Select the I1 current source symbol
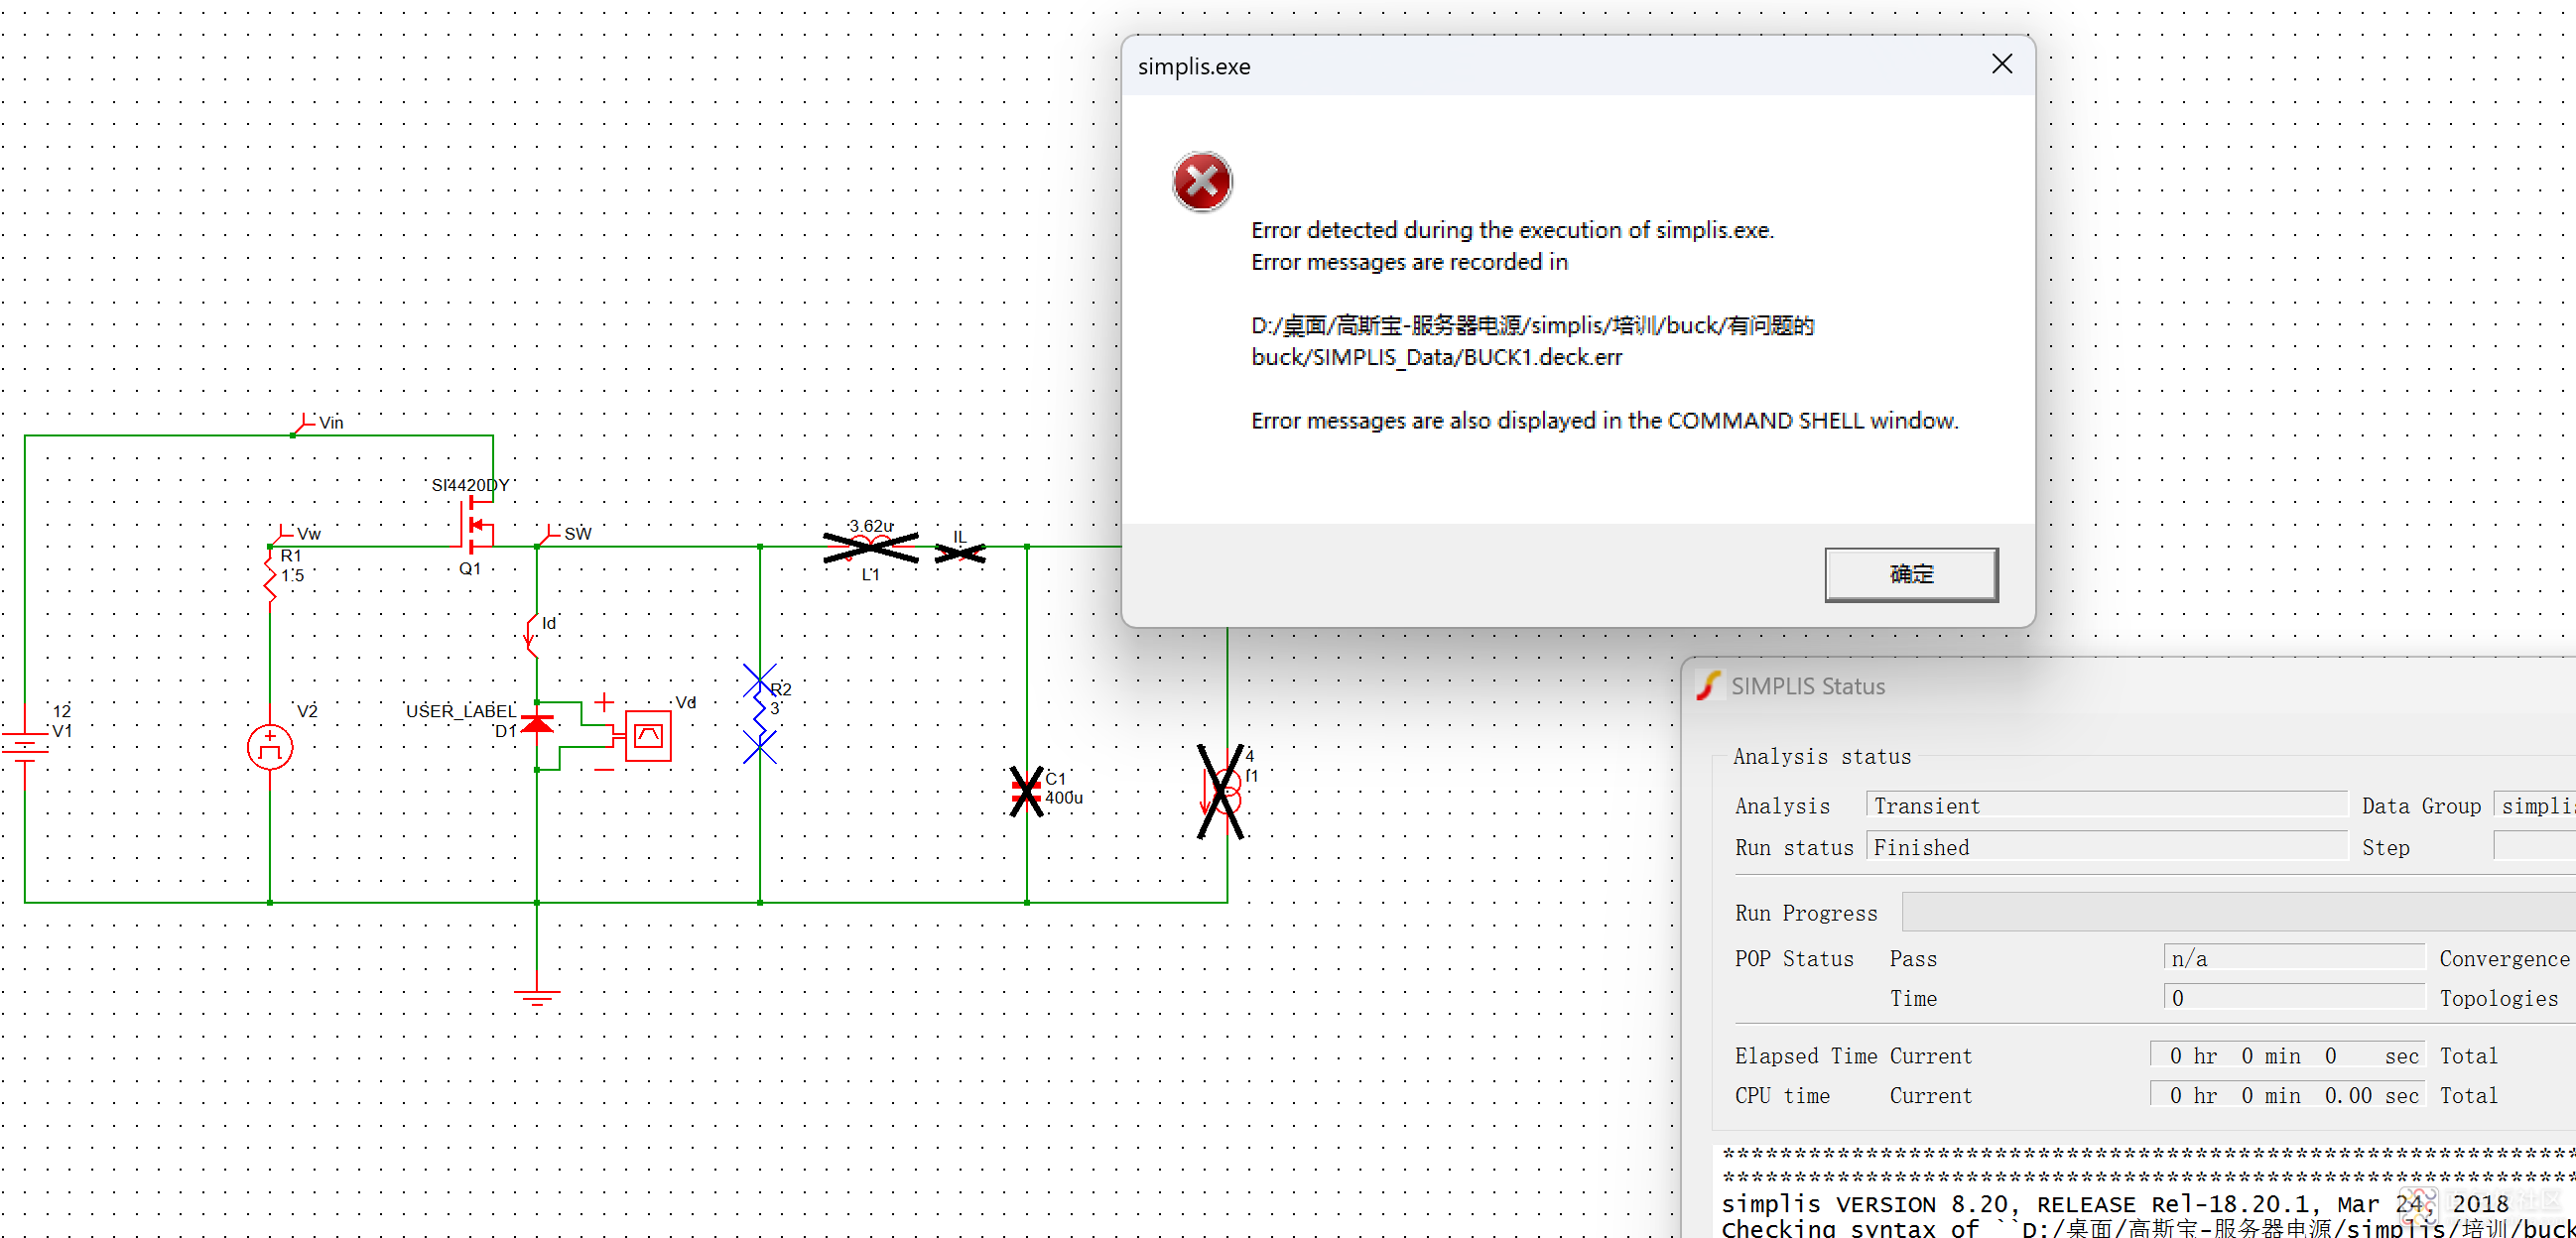This screenshot has width=2576, height=1238. [x=1226, y=791]
